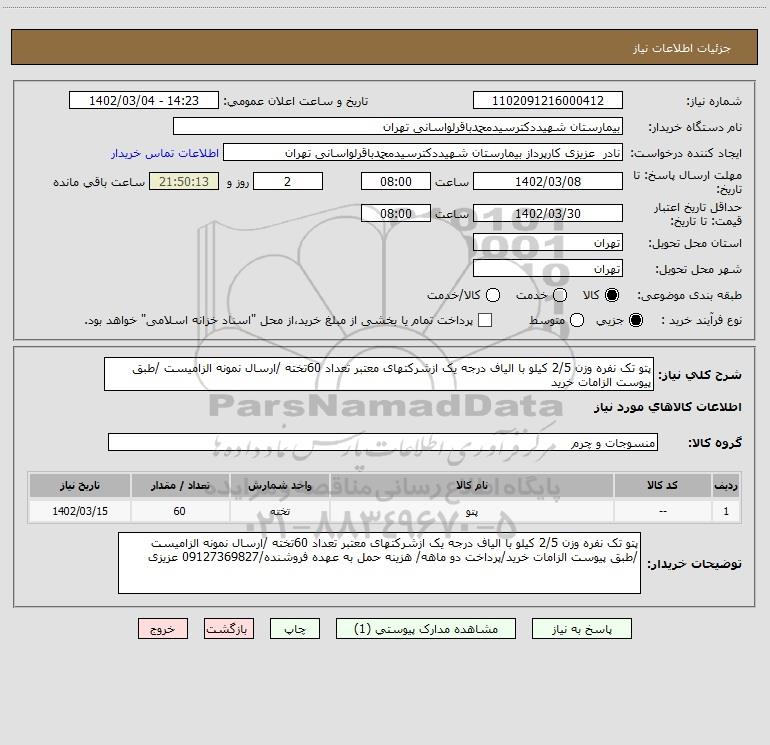
Task: Click the تاریخ نیاز column header
Action: (x=80, y=486)
